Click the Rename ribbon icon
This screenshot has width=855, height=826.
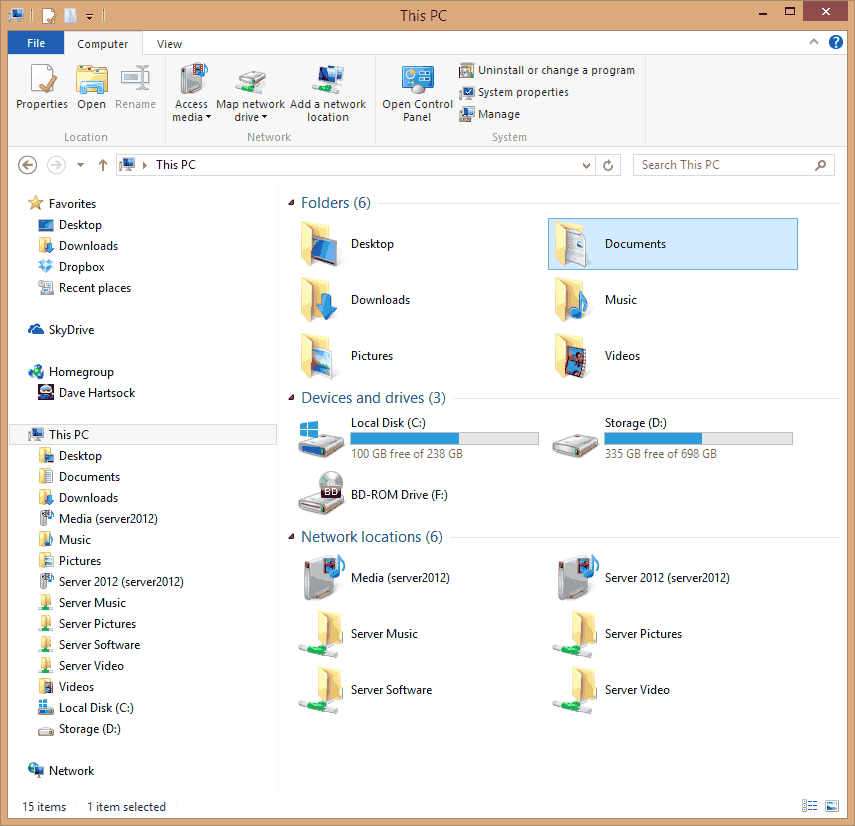pos(135,86)
